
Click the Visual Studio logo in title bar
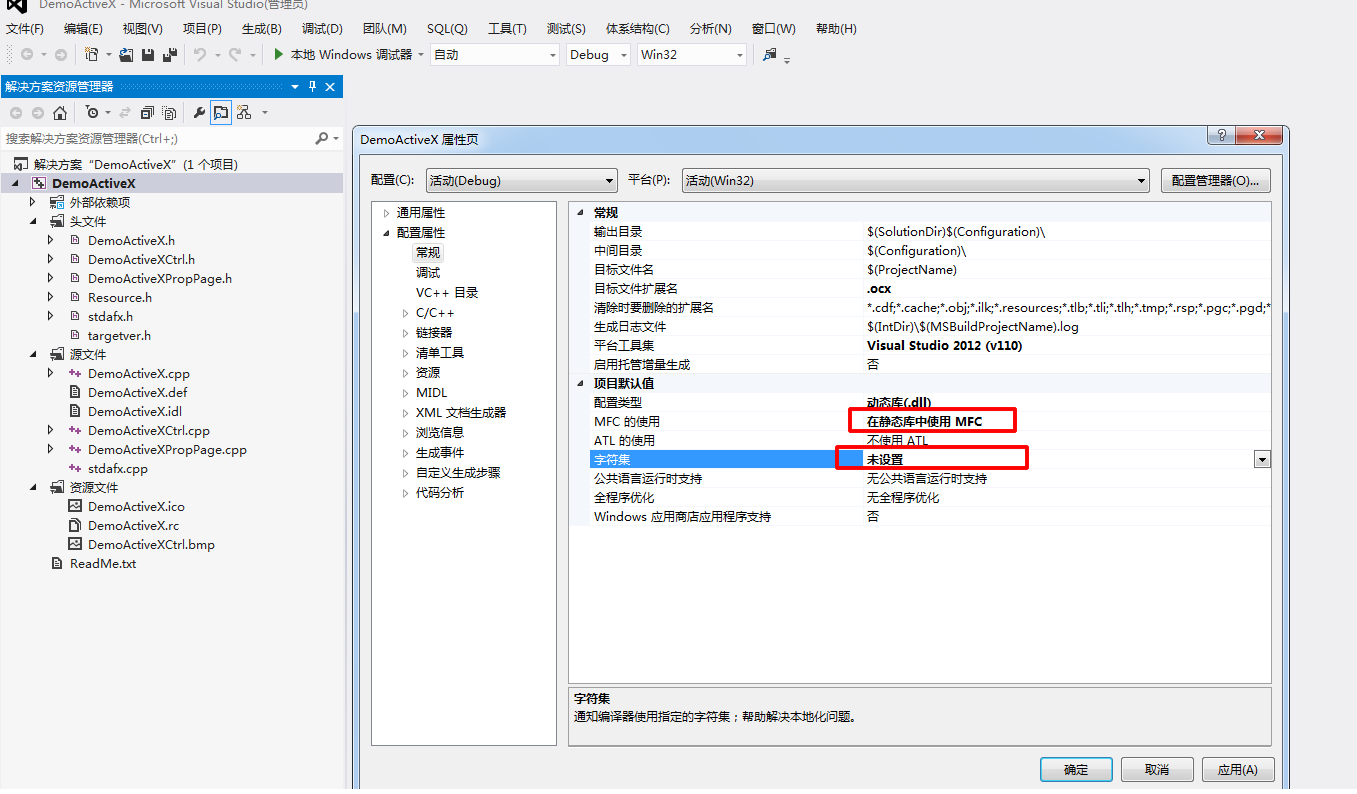16,5
